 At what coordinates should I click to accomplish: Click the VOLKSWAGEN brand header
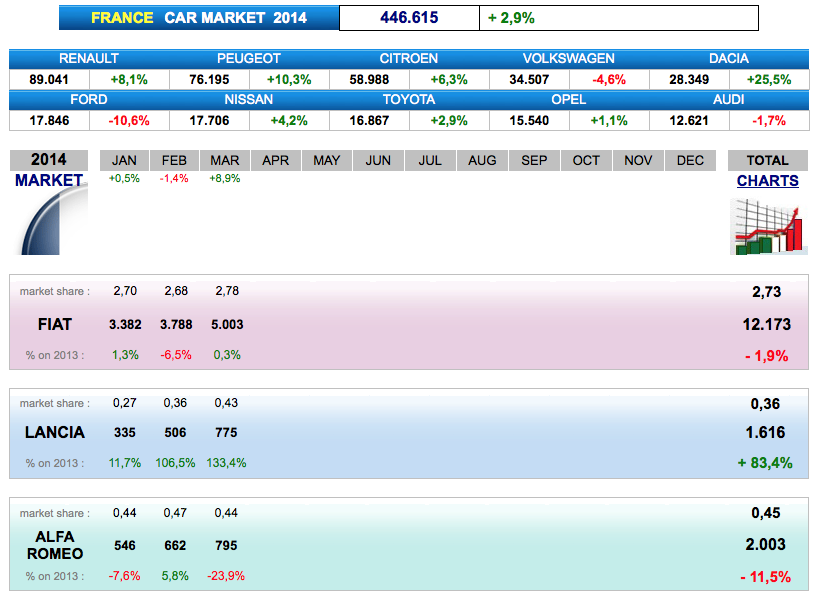[x=568, y=59]
